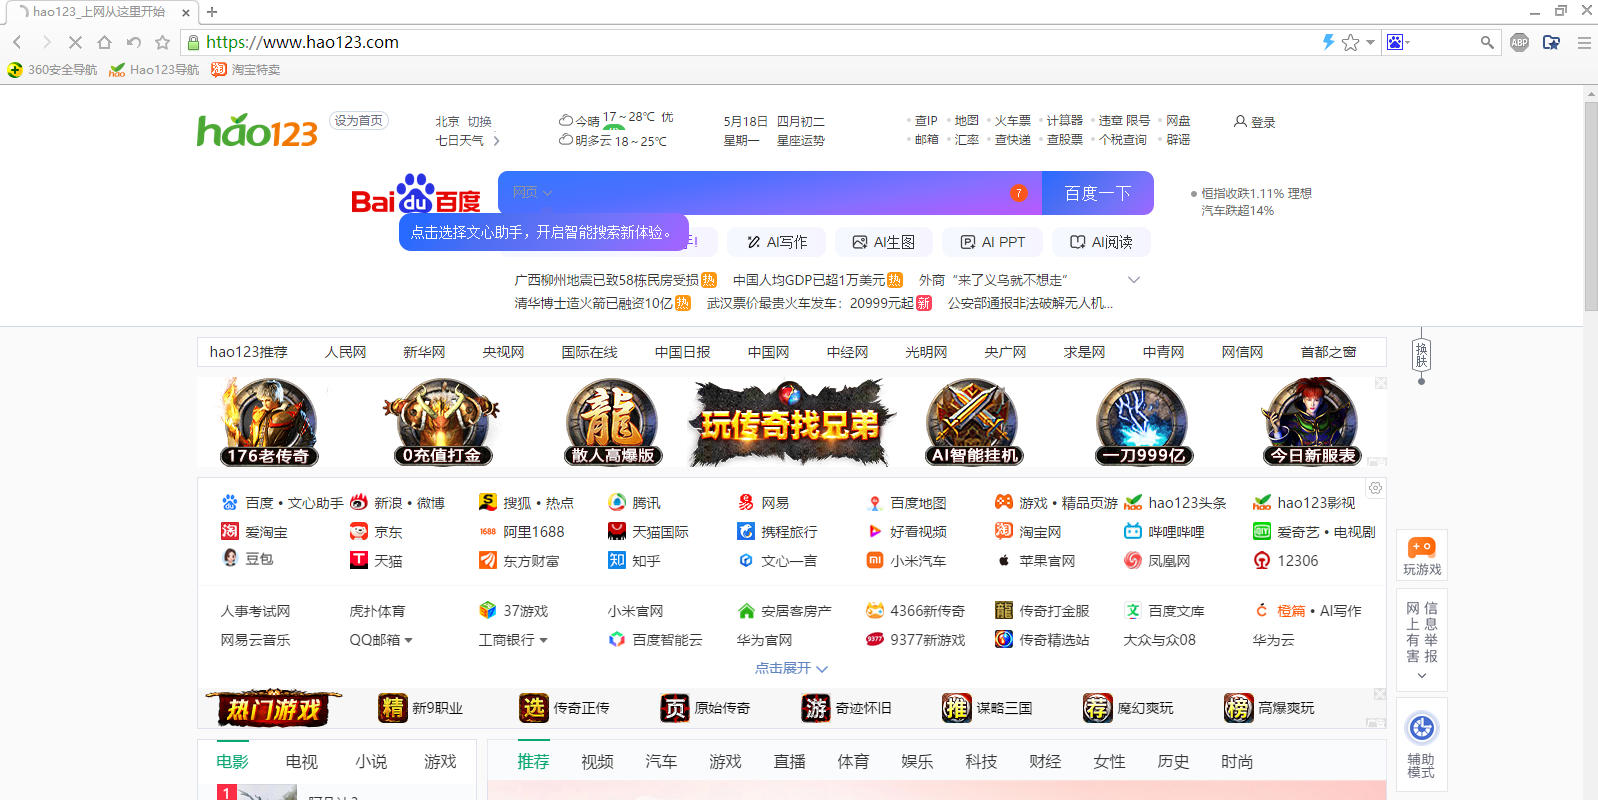Image resolution: width=1598 pixels, height=800 pixels.
Task: Select the 推荐 content tab
Action: point(533,762)
